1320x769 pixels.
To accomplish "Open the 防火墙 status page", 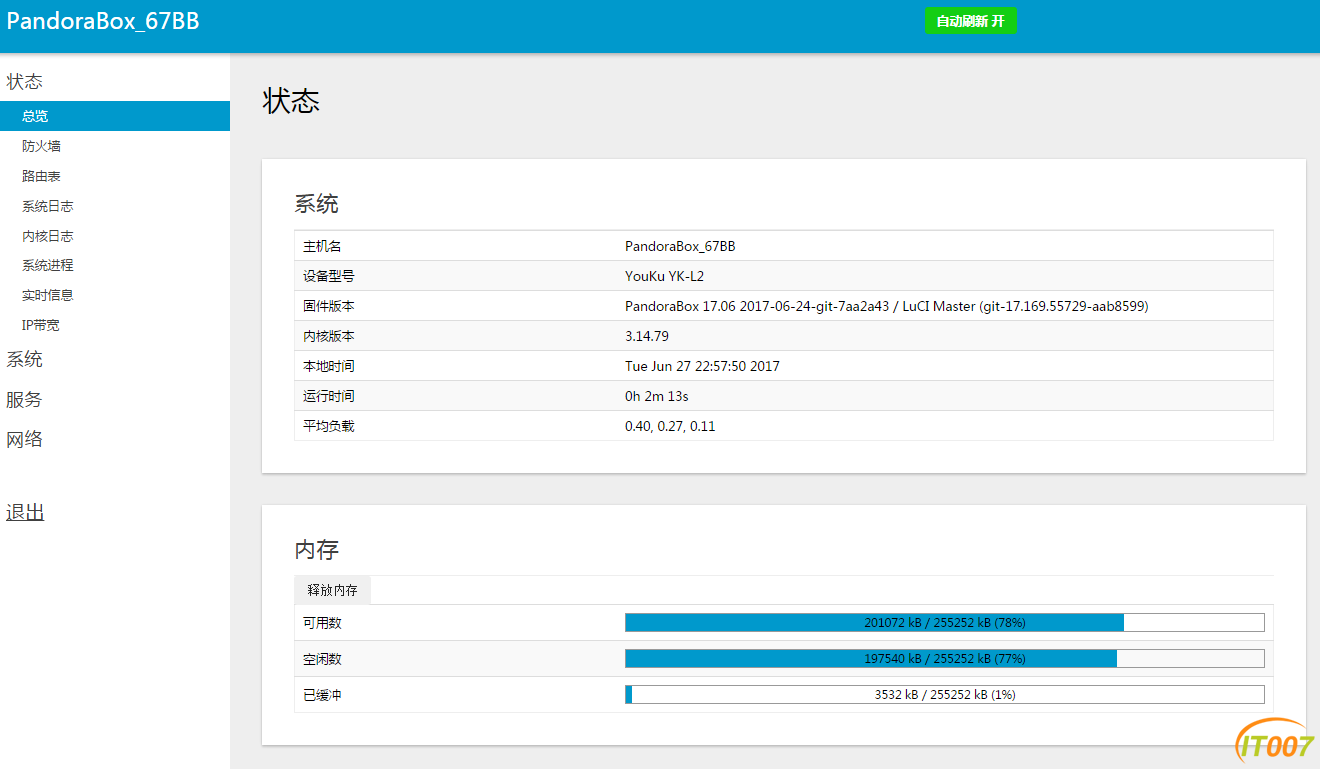I will tap(41, 146).
